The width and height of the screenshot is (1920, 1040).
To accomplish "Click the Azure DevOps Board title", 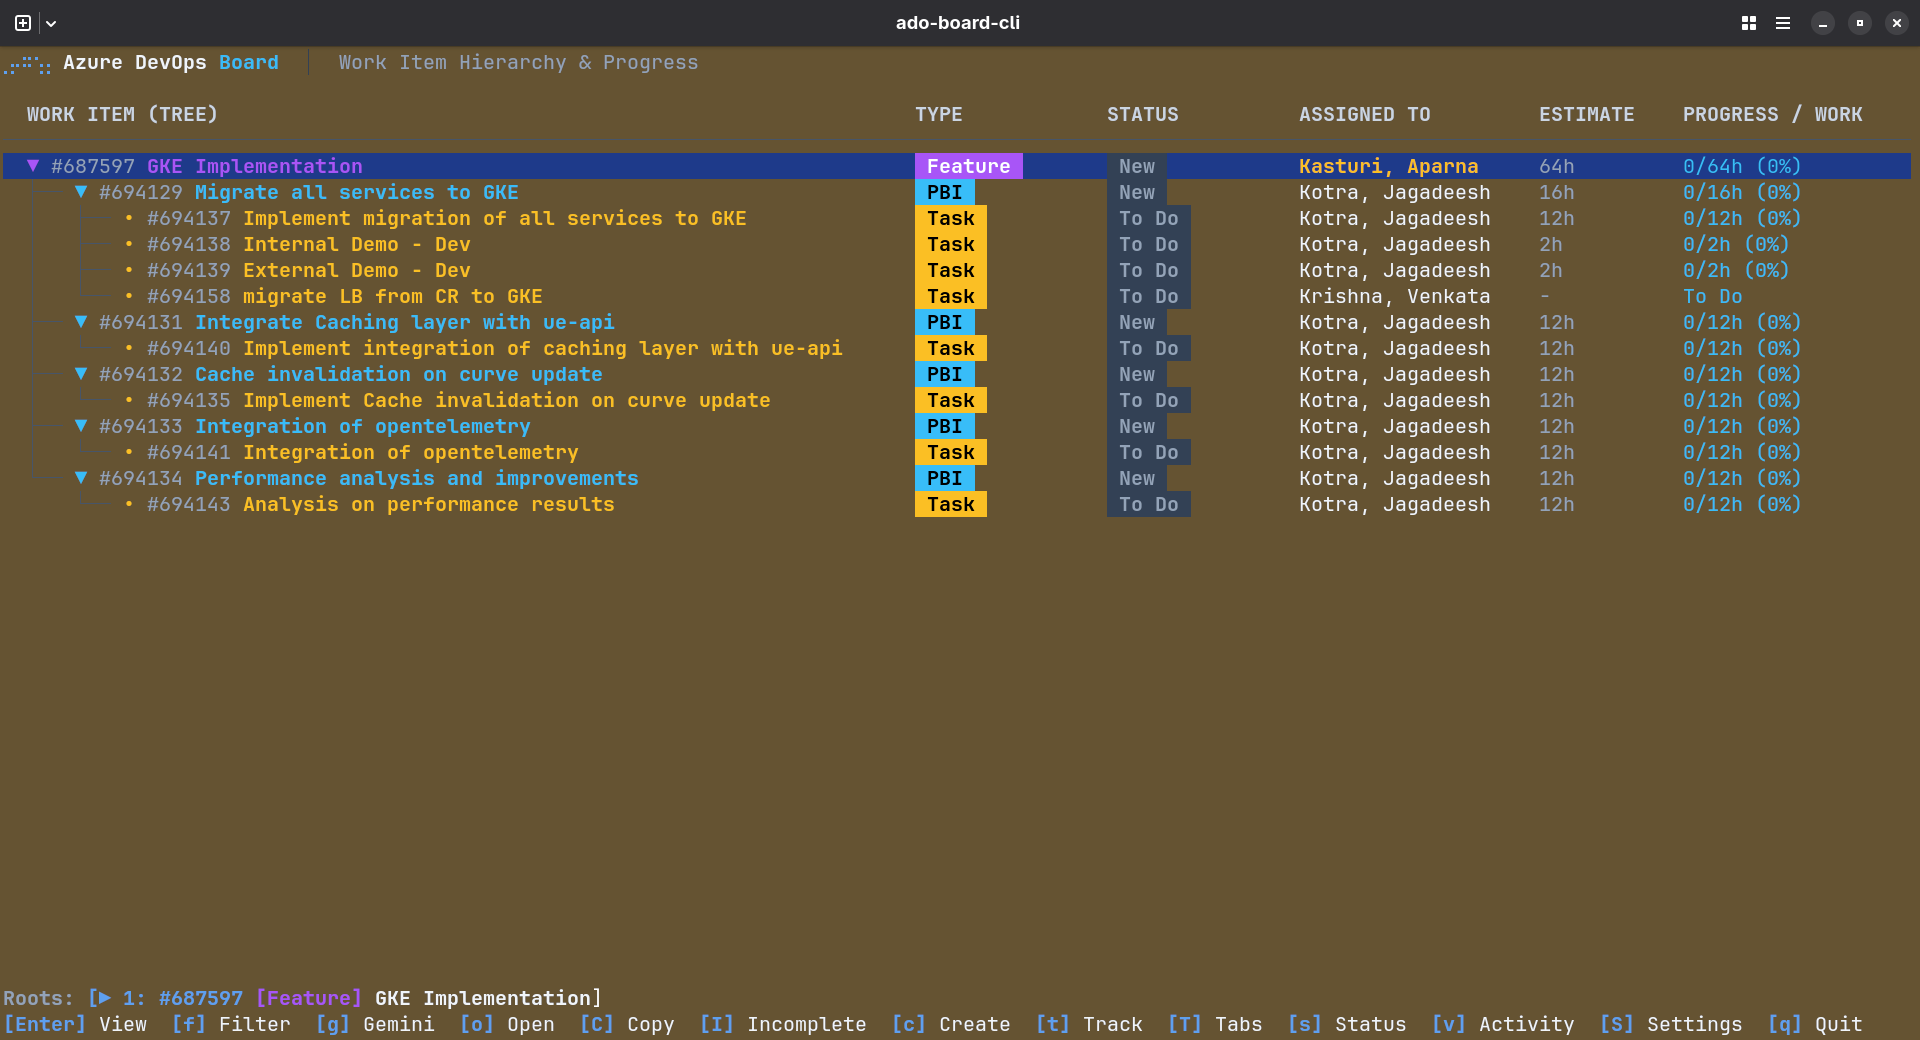I will pyautogui.click(x=171, y=62).
